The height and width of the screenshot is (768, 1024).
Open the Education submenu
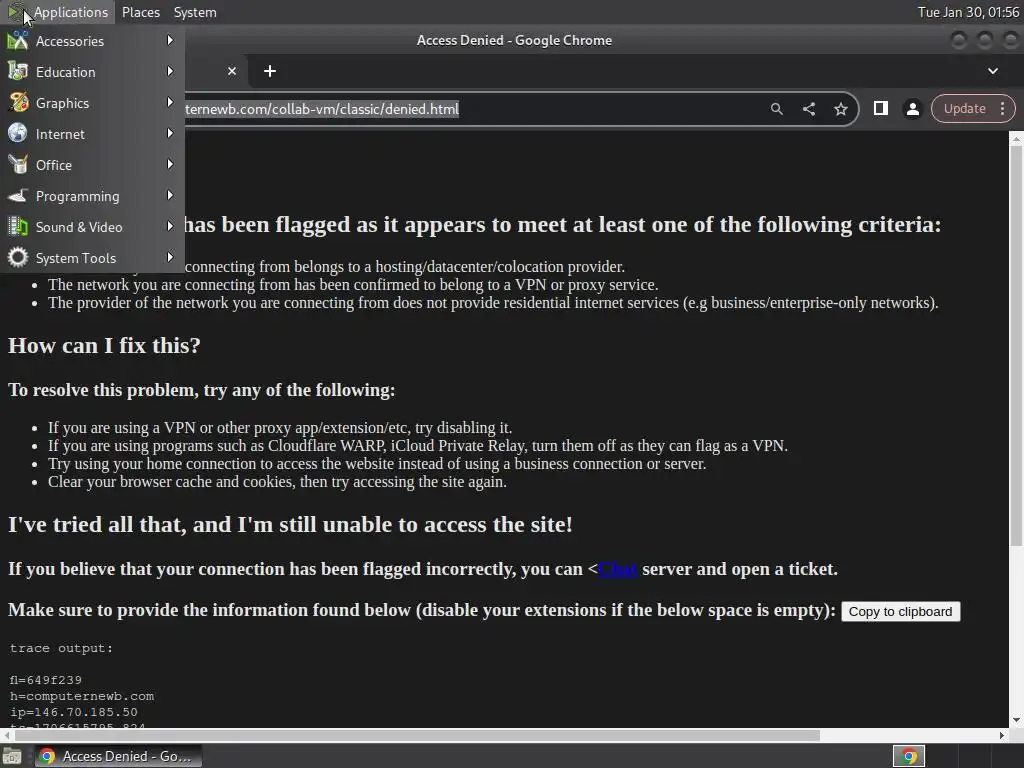pos(92,72)
